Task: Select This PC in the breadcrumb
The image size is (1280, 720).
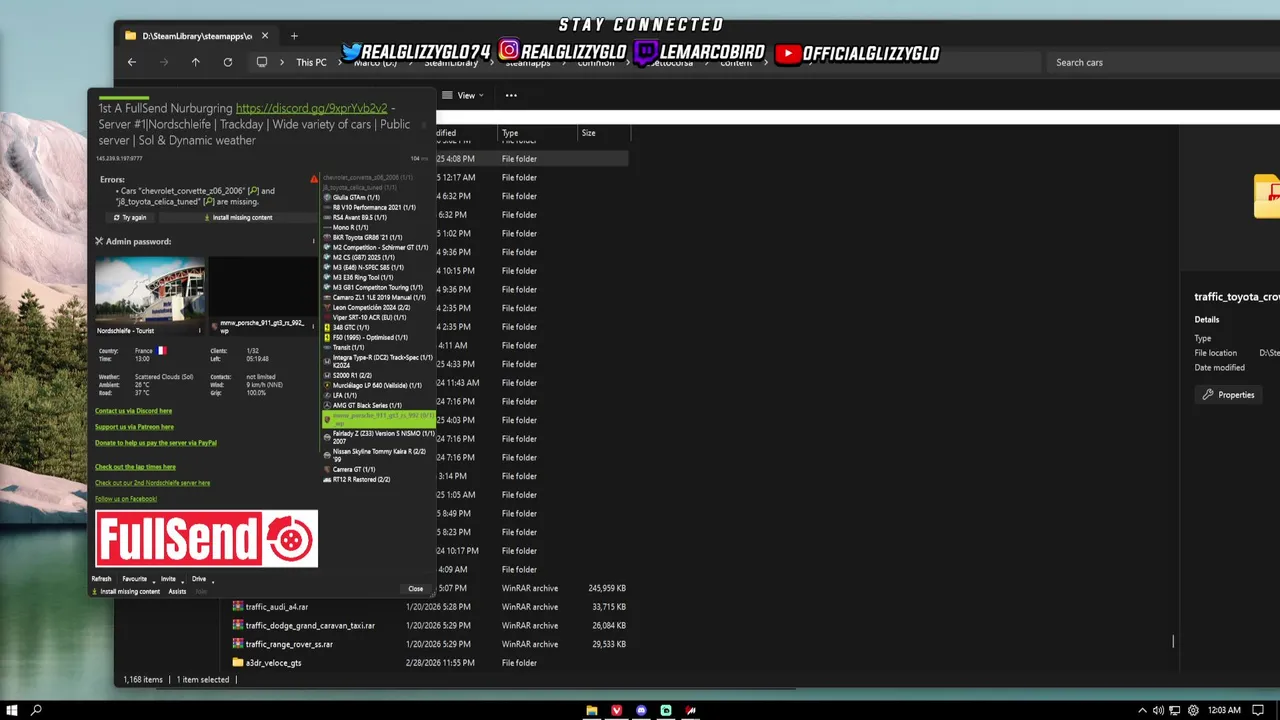Action: pyautogui.click(x=311, y=62)
